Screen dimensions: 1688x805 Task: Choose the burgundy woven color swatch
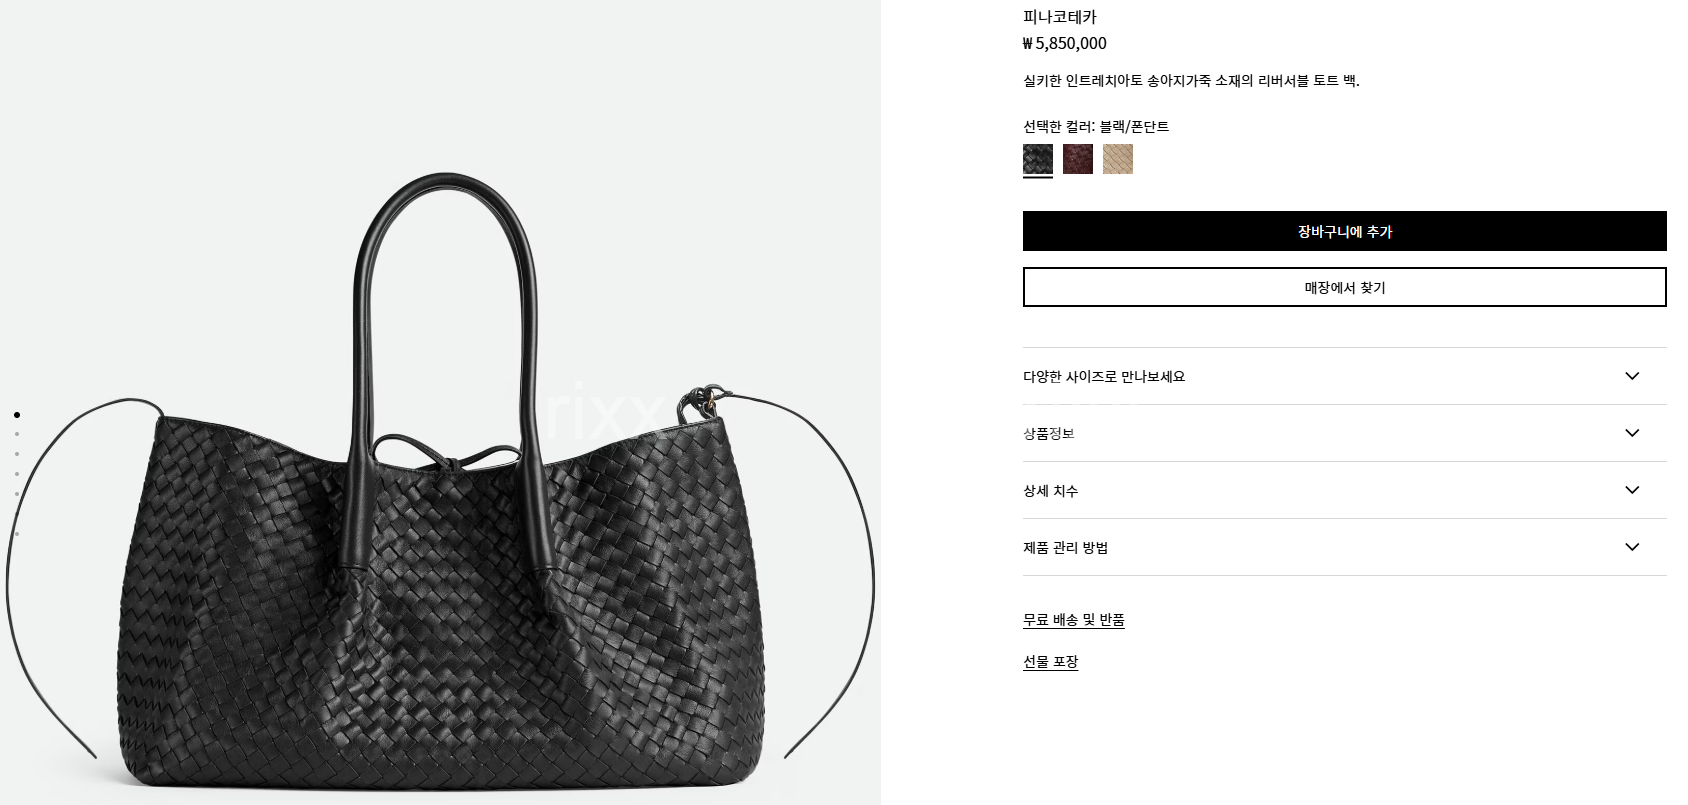point(1077,159)
